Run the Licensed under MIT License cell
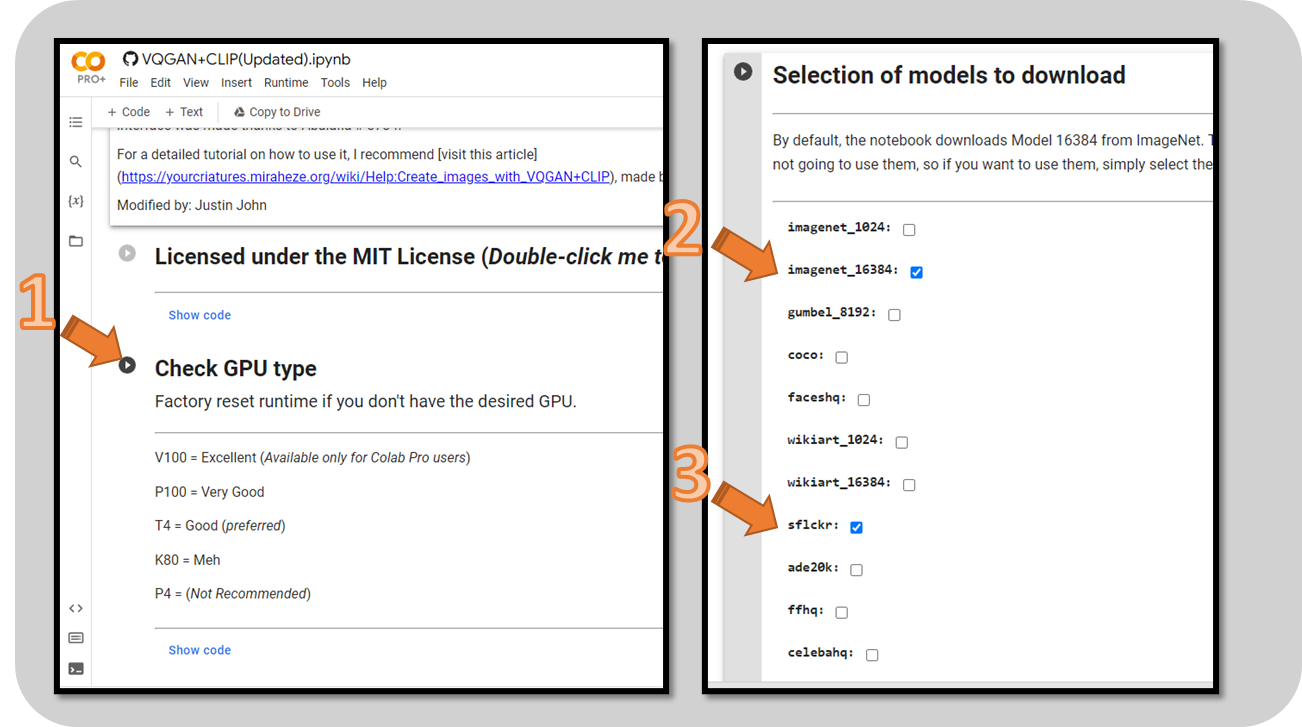 point(127,253)
